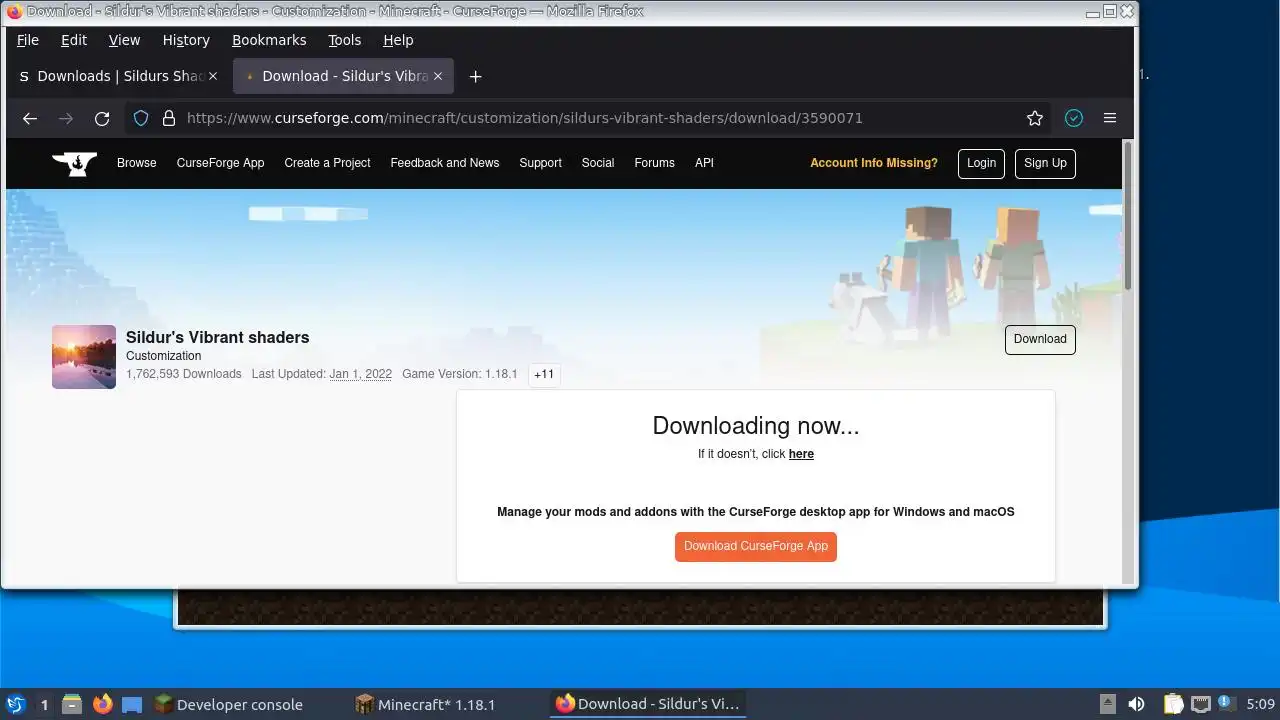Open the CurseForge App nav link
This screenshot has height=720, width=1280.
click(x=220, y=163)
